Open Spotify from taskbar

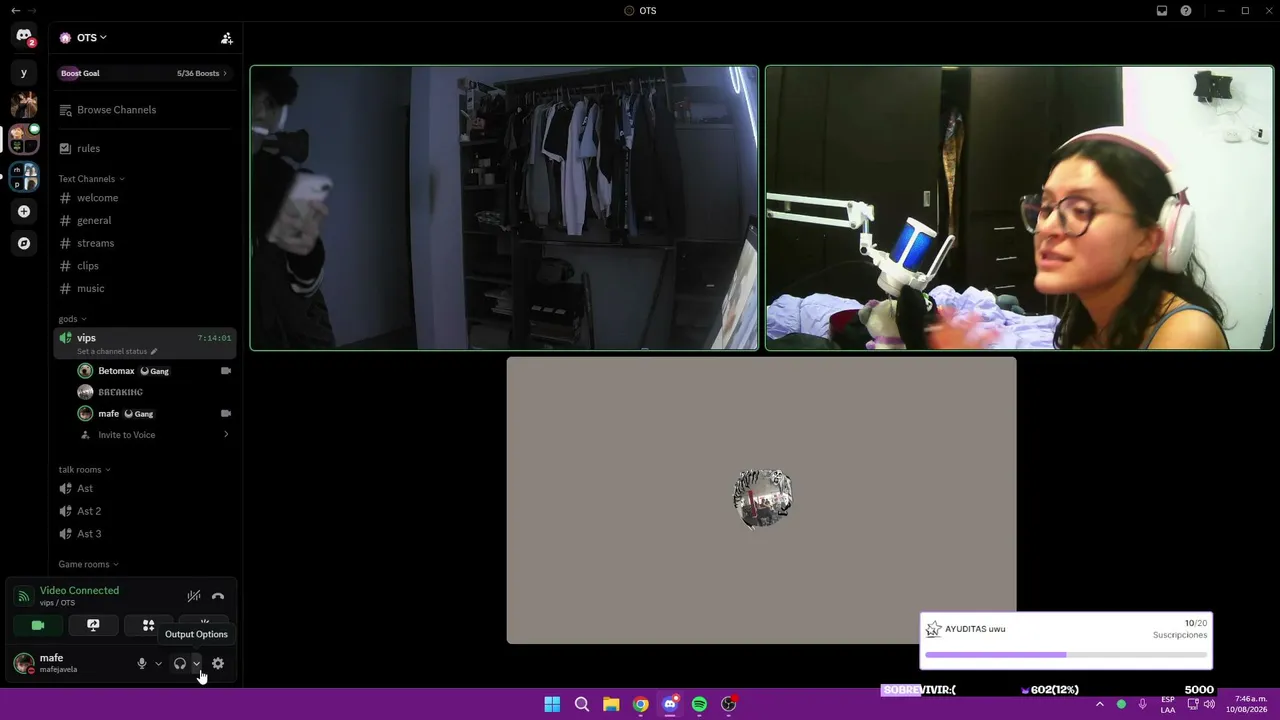click(x=699, y=704)
